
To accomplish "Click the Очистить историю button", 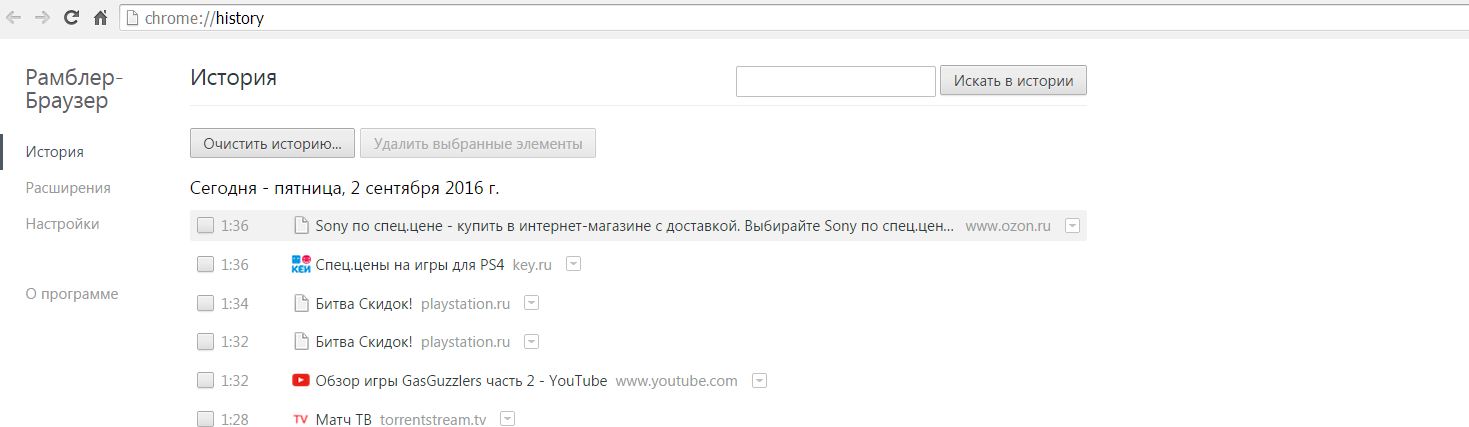I will 272,143.
